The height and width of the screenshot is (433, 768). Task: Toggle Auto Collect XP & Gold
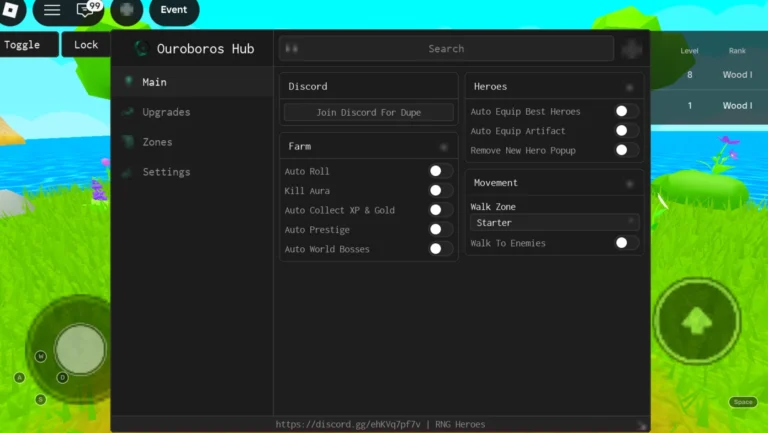pos(439,210)
